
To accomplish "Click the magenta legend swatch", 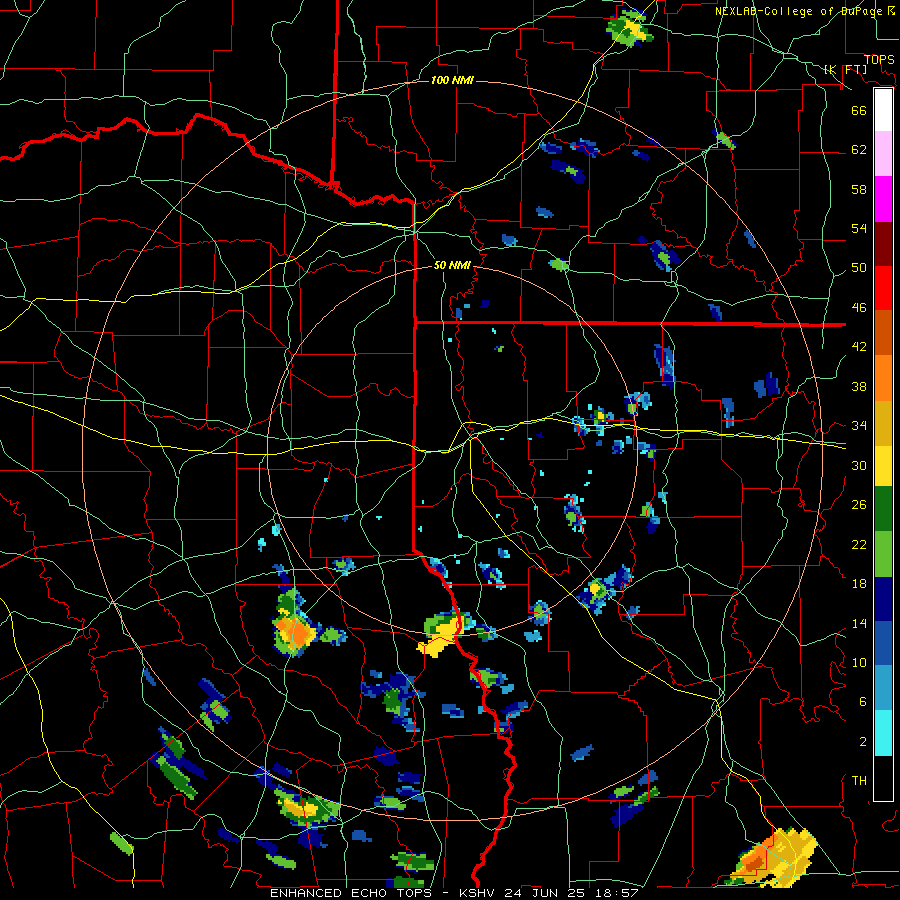I will [883, 199].
